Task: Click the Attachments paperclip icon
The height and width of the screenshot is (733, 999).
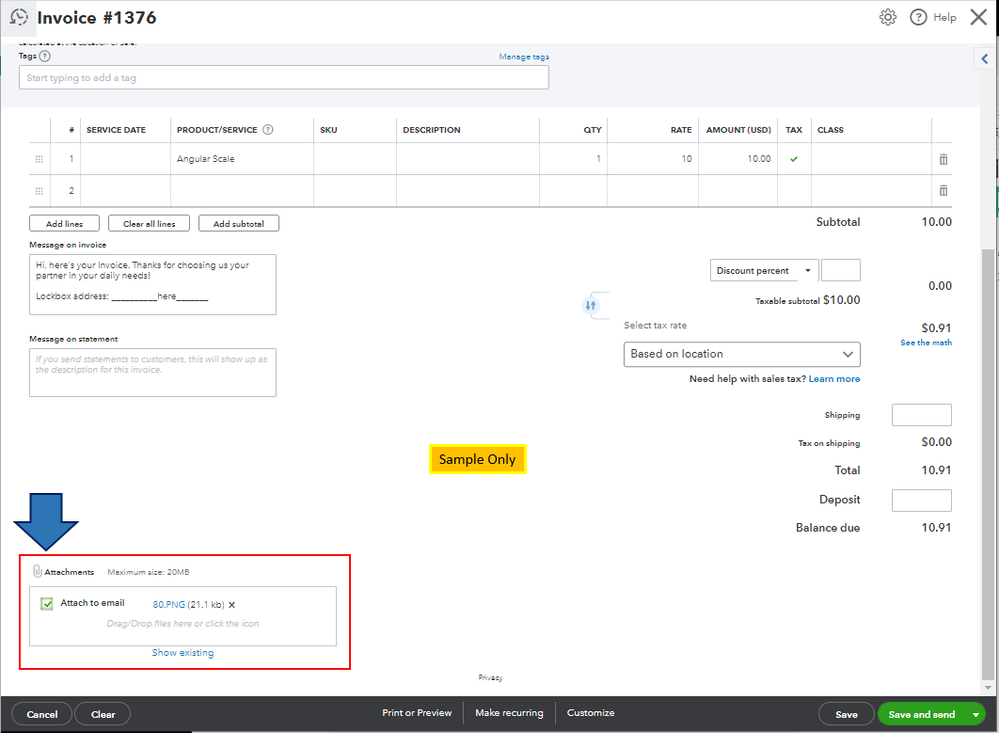Action: tap(37, 571)
